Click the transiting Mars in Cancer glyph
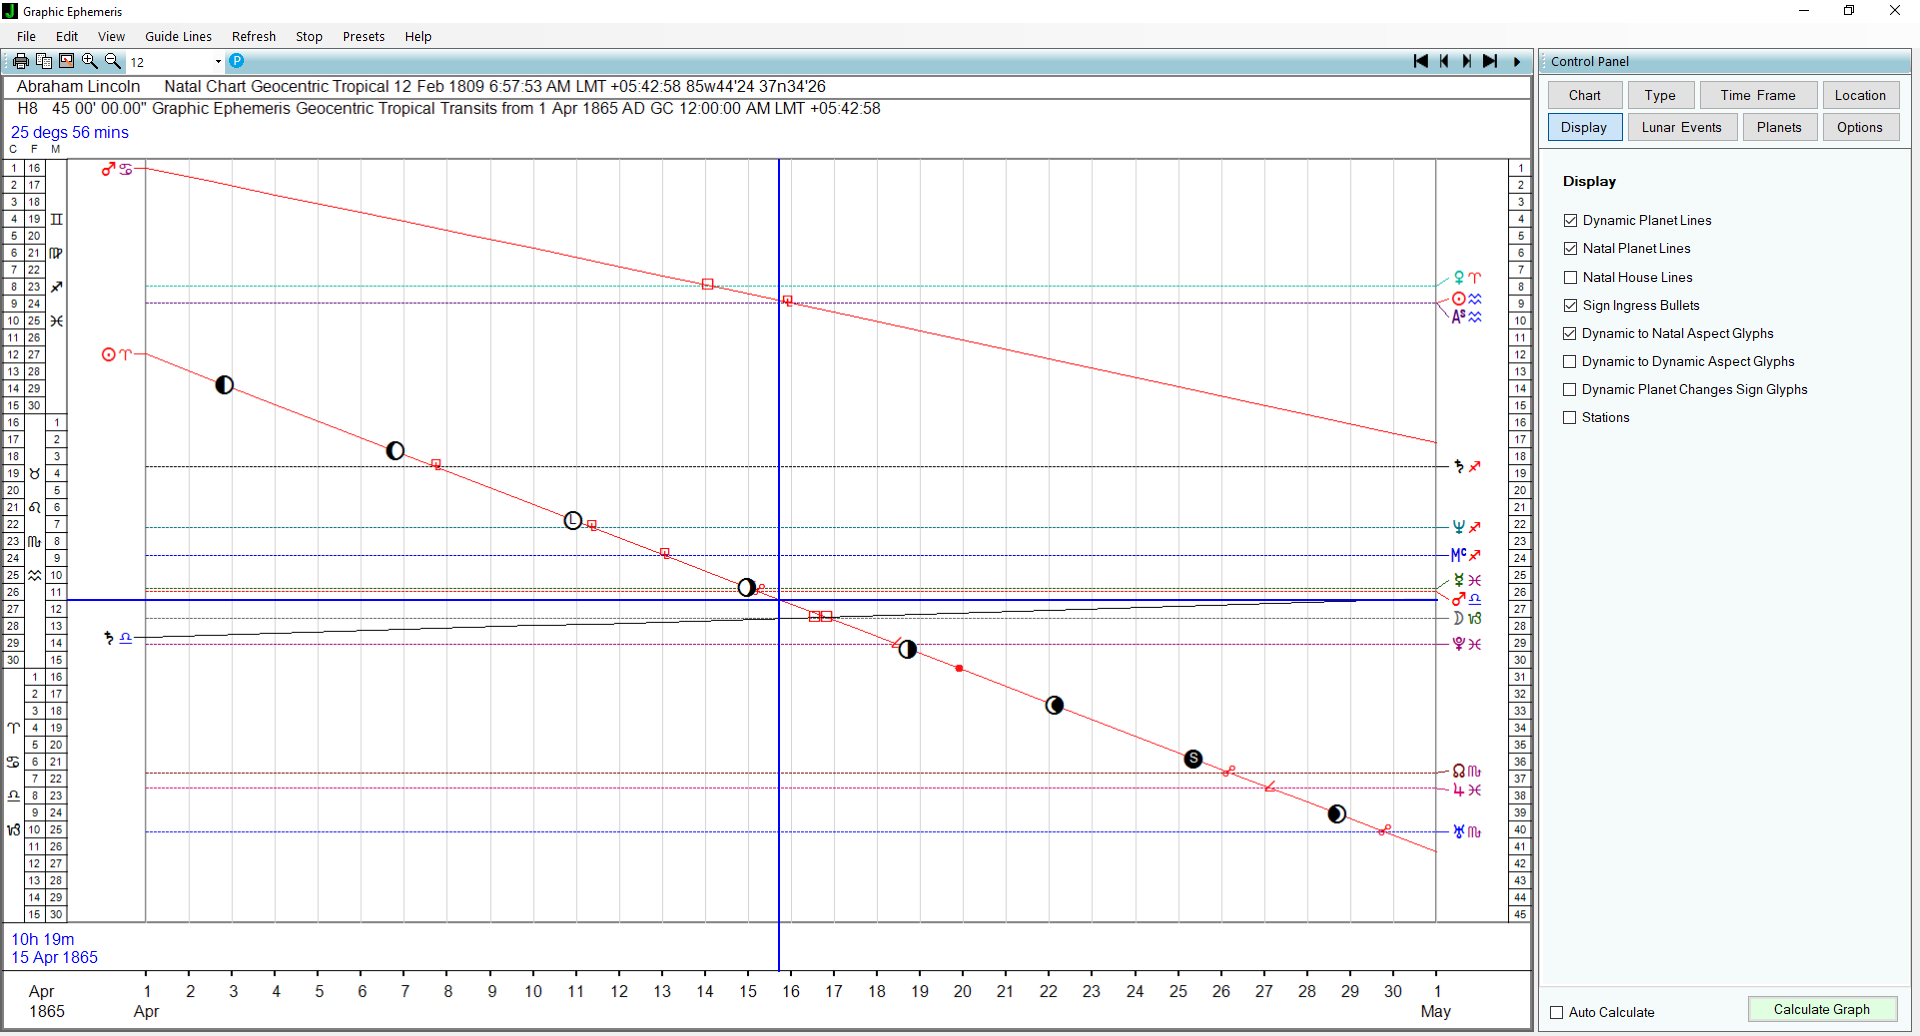Viewport: 1920px width, 1036px height. point(117,169)
